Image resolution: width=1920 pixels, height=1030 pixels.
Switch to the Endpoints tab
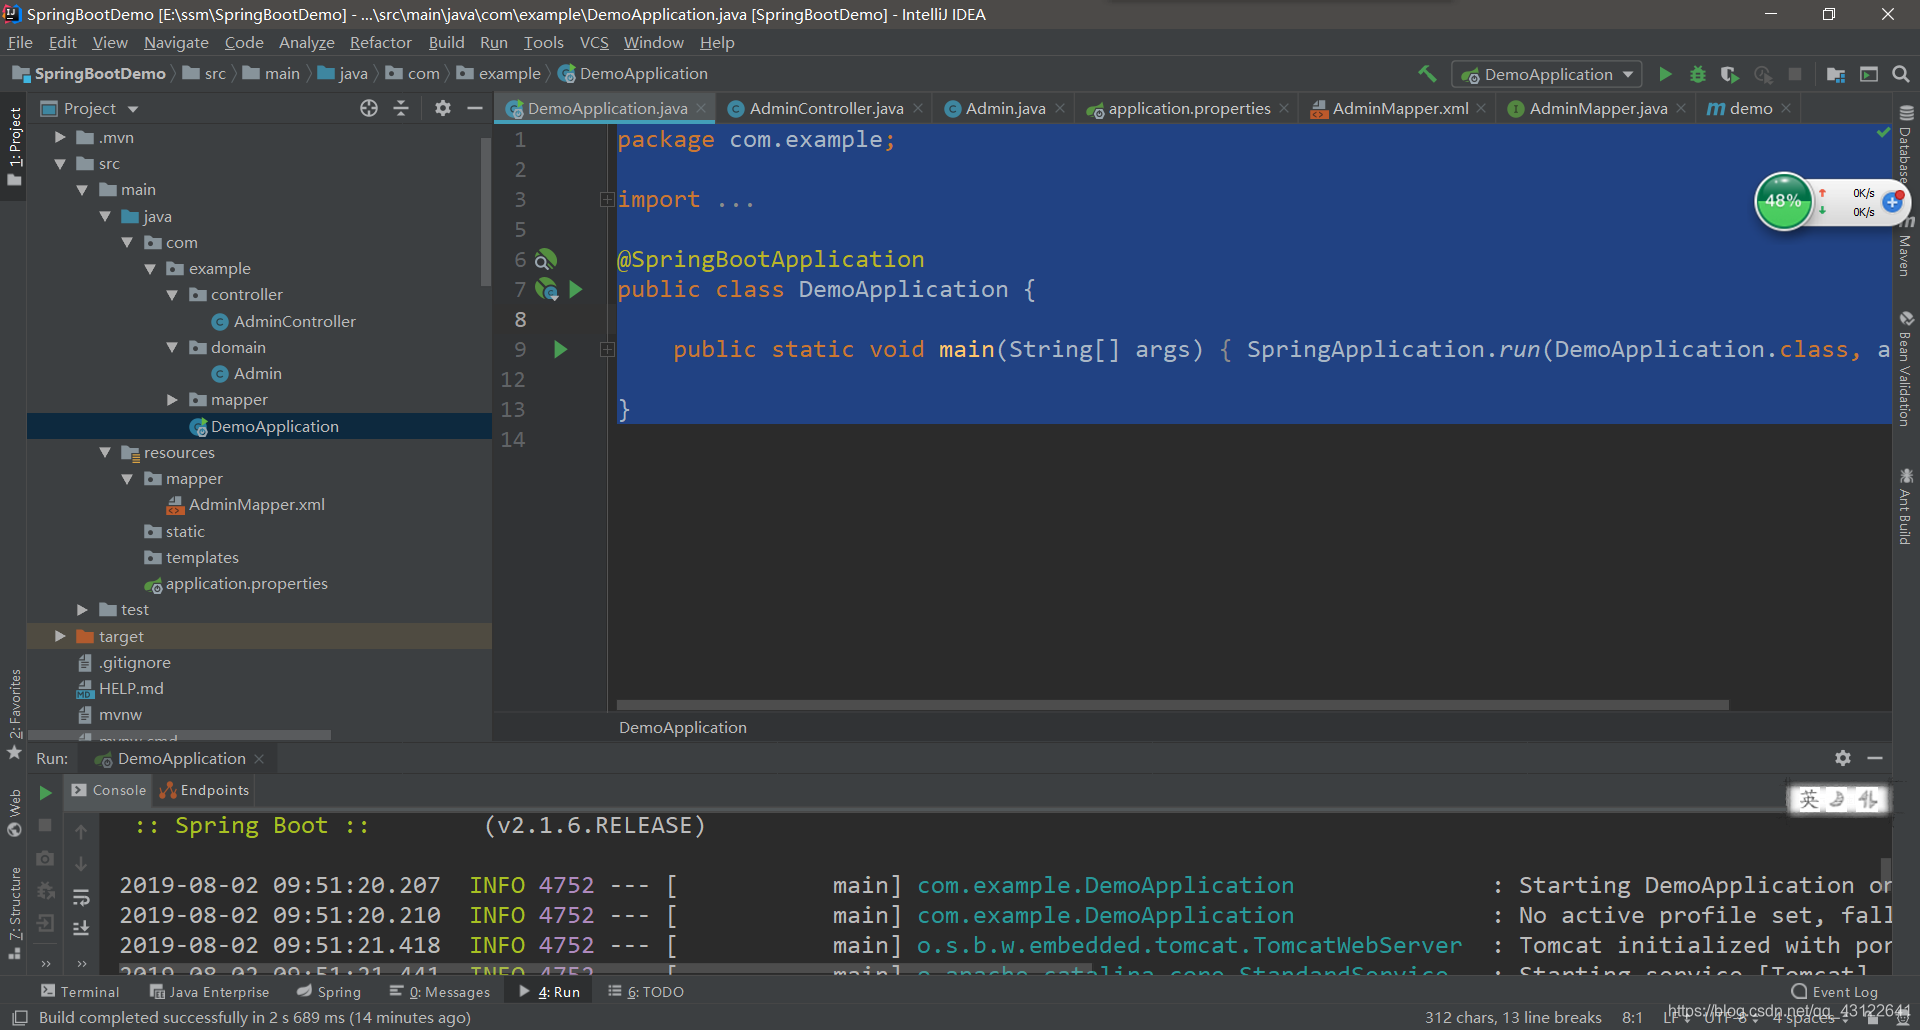click(204, 790)
